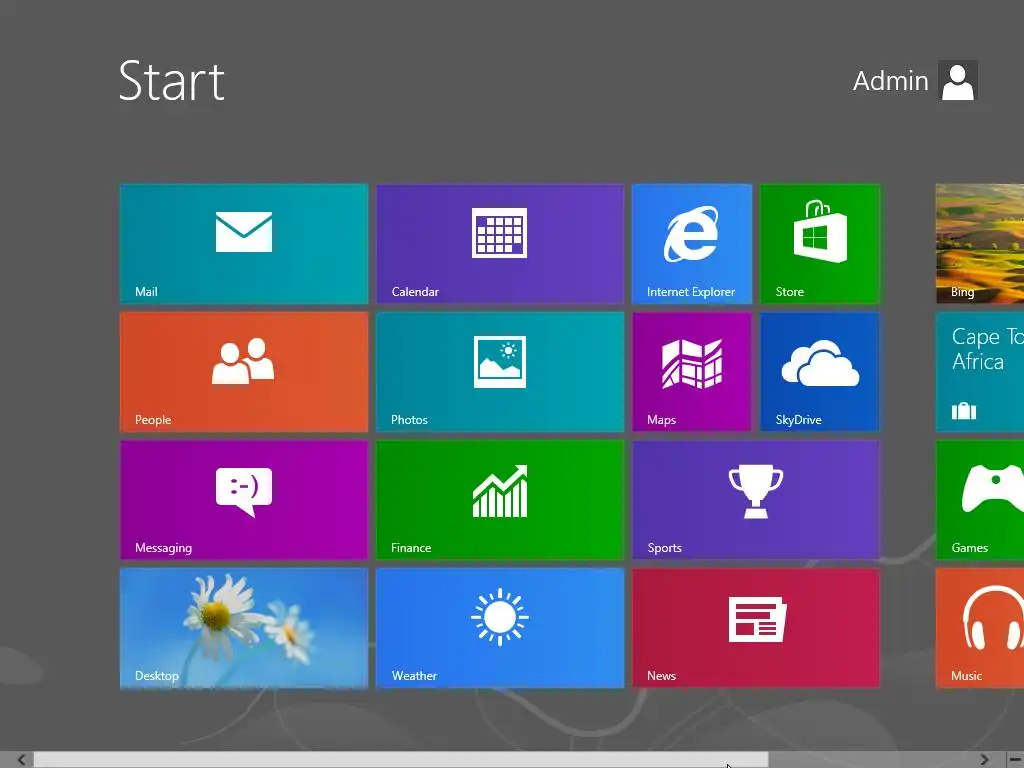1024x768 pixels.
Task: Open the People tile
Action: click(x=244, y=372)
